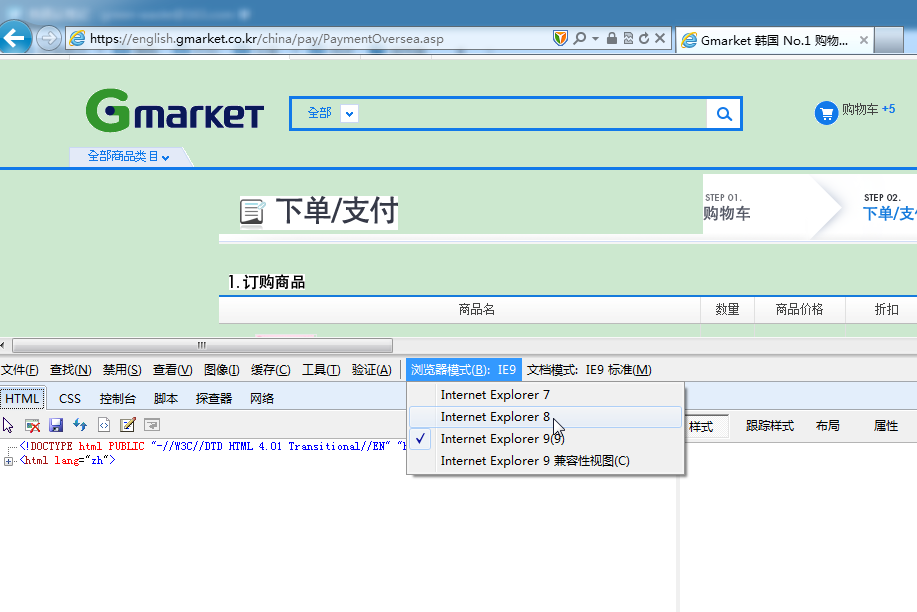The image size is (917, 612).
Task: Click the browser Forward arrow button
Action: pos(49,39)
